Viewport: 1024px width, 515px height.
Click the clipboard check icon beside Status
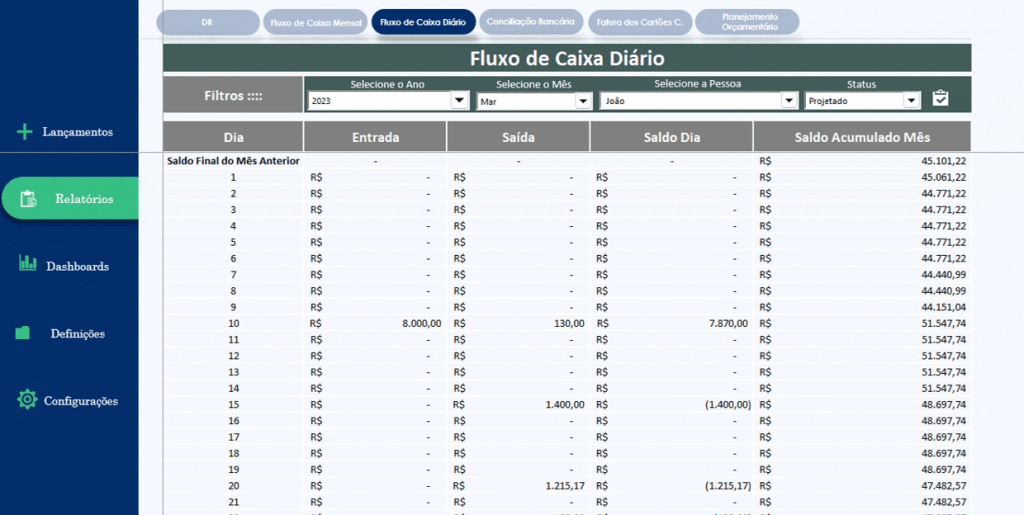click(940, 98)
